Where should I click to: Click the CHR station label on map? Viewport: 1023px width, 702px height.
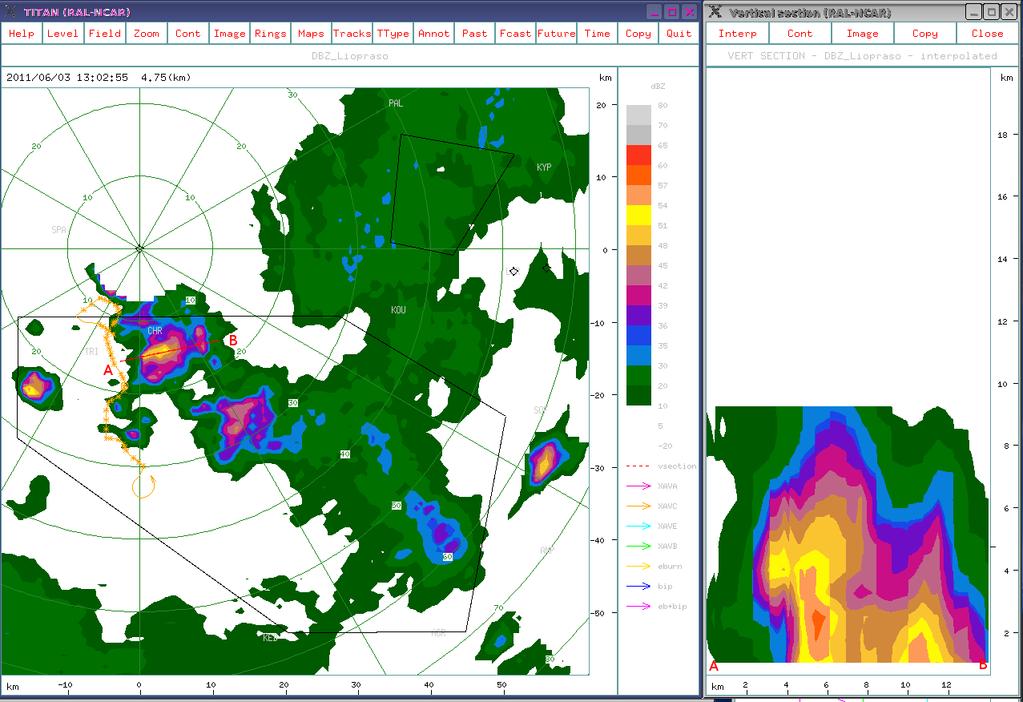[155, 331]
